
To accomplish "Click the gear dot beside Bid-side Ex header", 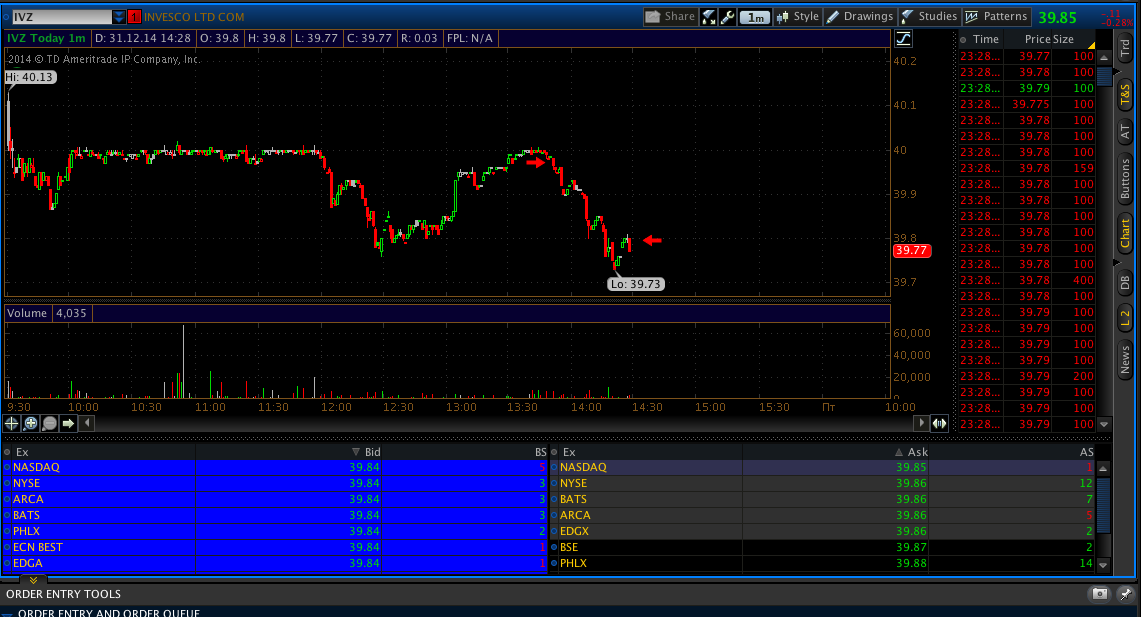I will click(7, 452).
